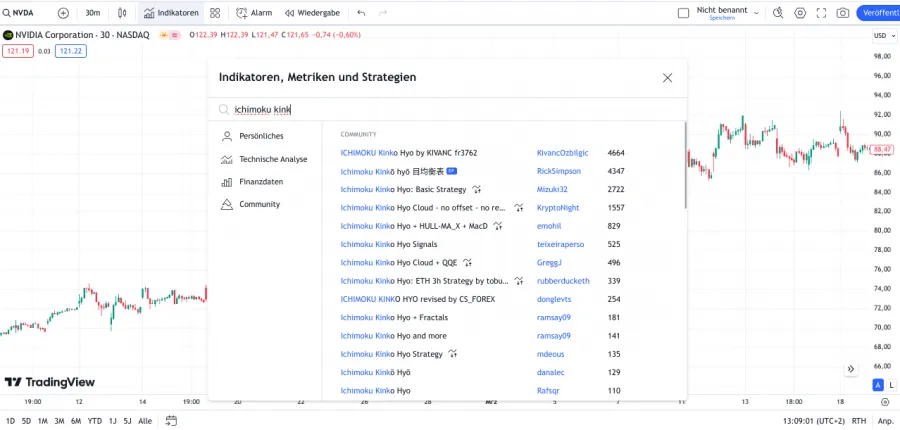Open the candlestick chart type menu
The width and height of the screenshot is (900, 430).
[122, 13]
